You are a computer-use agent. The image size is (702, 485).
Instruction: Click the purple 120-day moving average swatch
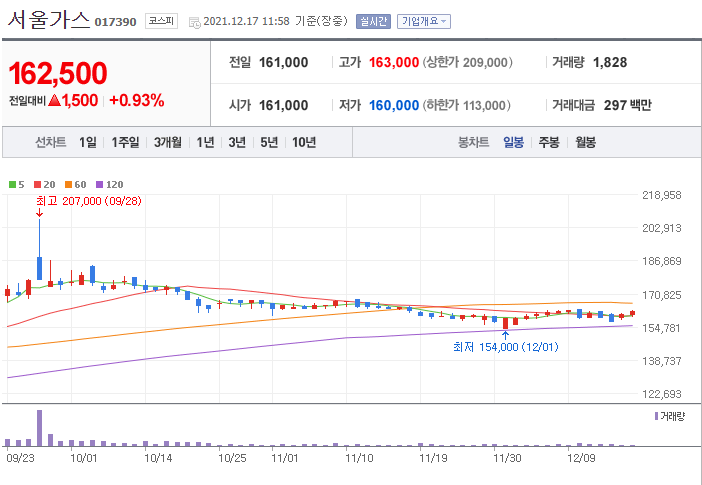point(99,185)
